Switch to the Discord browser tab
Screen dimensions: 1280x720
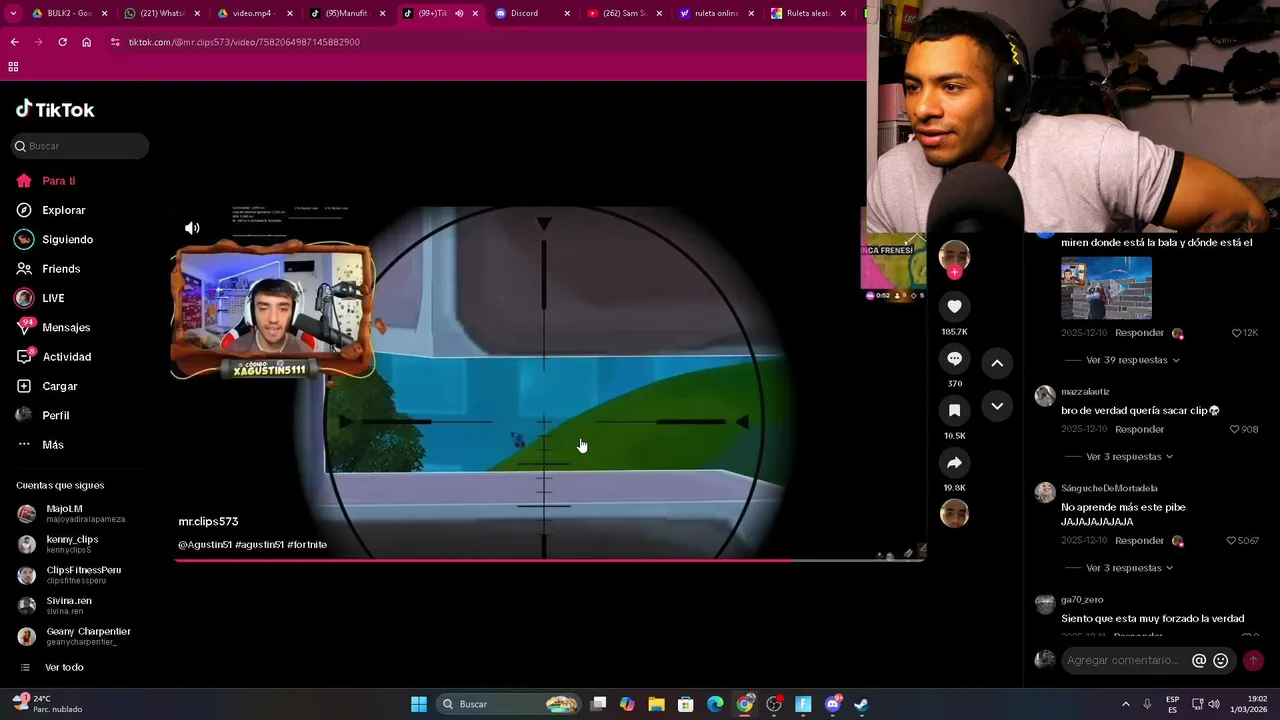[x=532, y=13]
